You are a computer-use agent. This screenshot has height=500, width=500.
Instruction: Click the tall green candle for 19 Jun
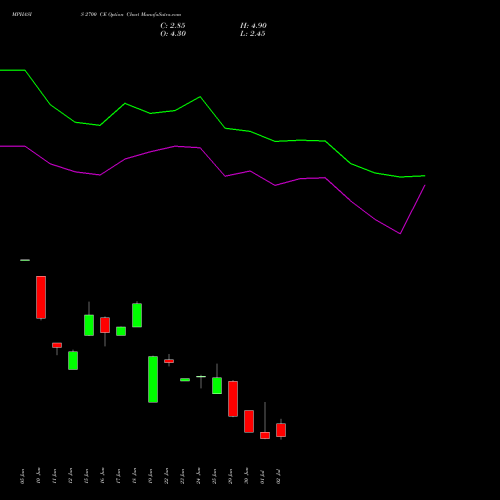(x=153, y=379)
